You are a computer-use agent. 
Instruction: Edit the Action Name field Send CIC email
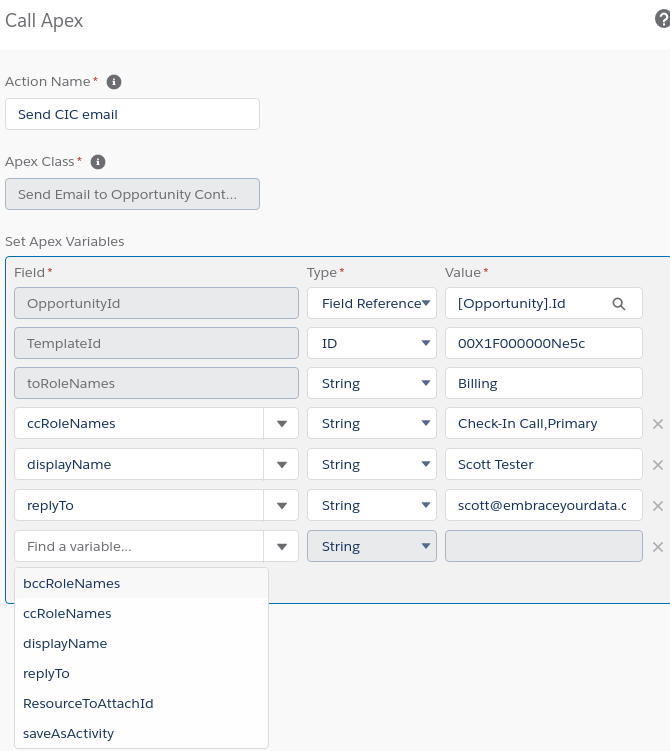[x=132, y=114]
